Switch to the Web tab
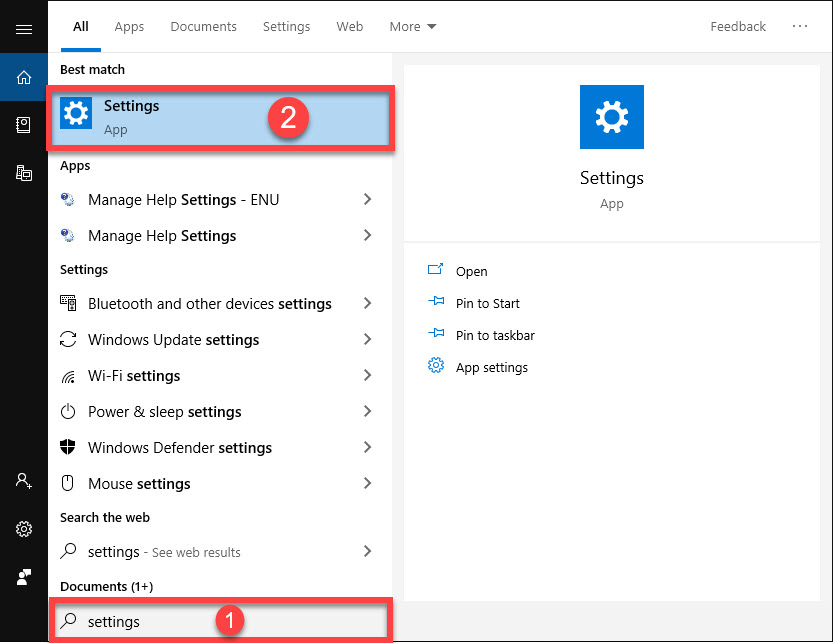The height and width of the screenshot is (643, 833). point(350,27)
